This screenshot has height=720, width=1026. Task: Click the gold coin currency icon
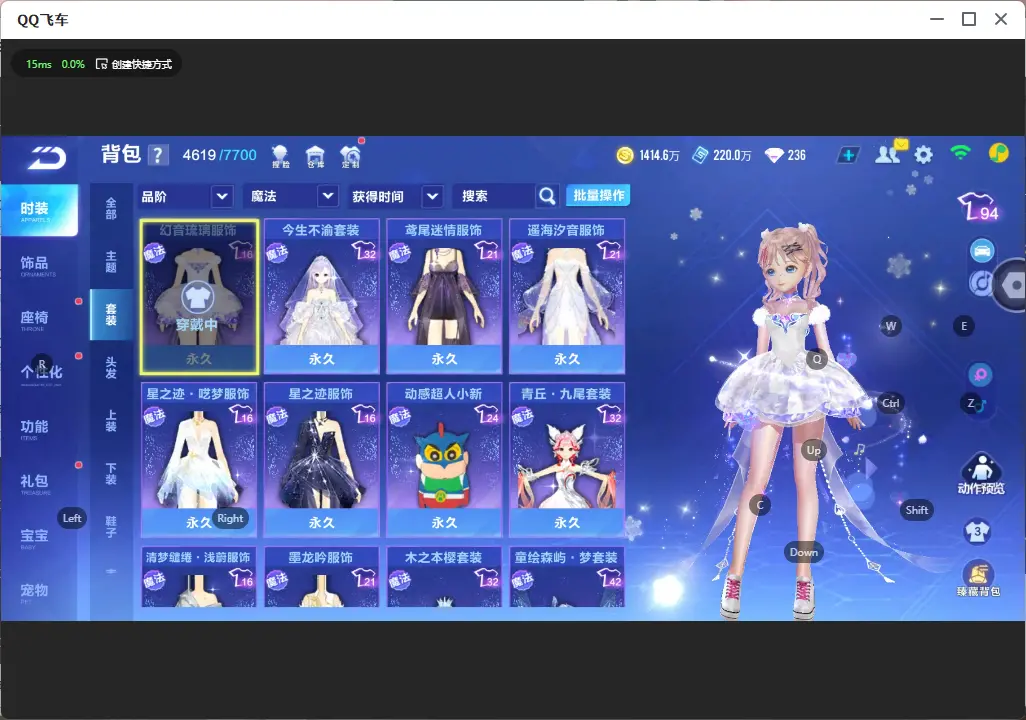[x=625, y=155]
